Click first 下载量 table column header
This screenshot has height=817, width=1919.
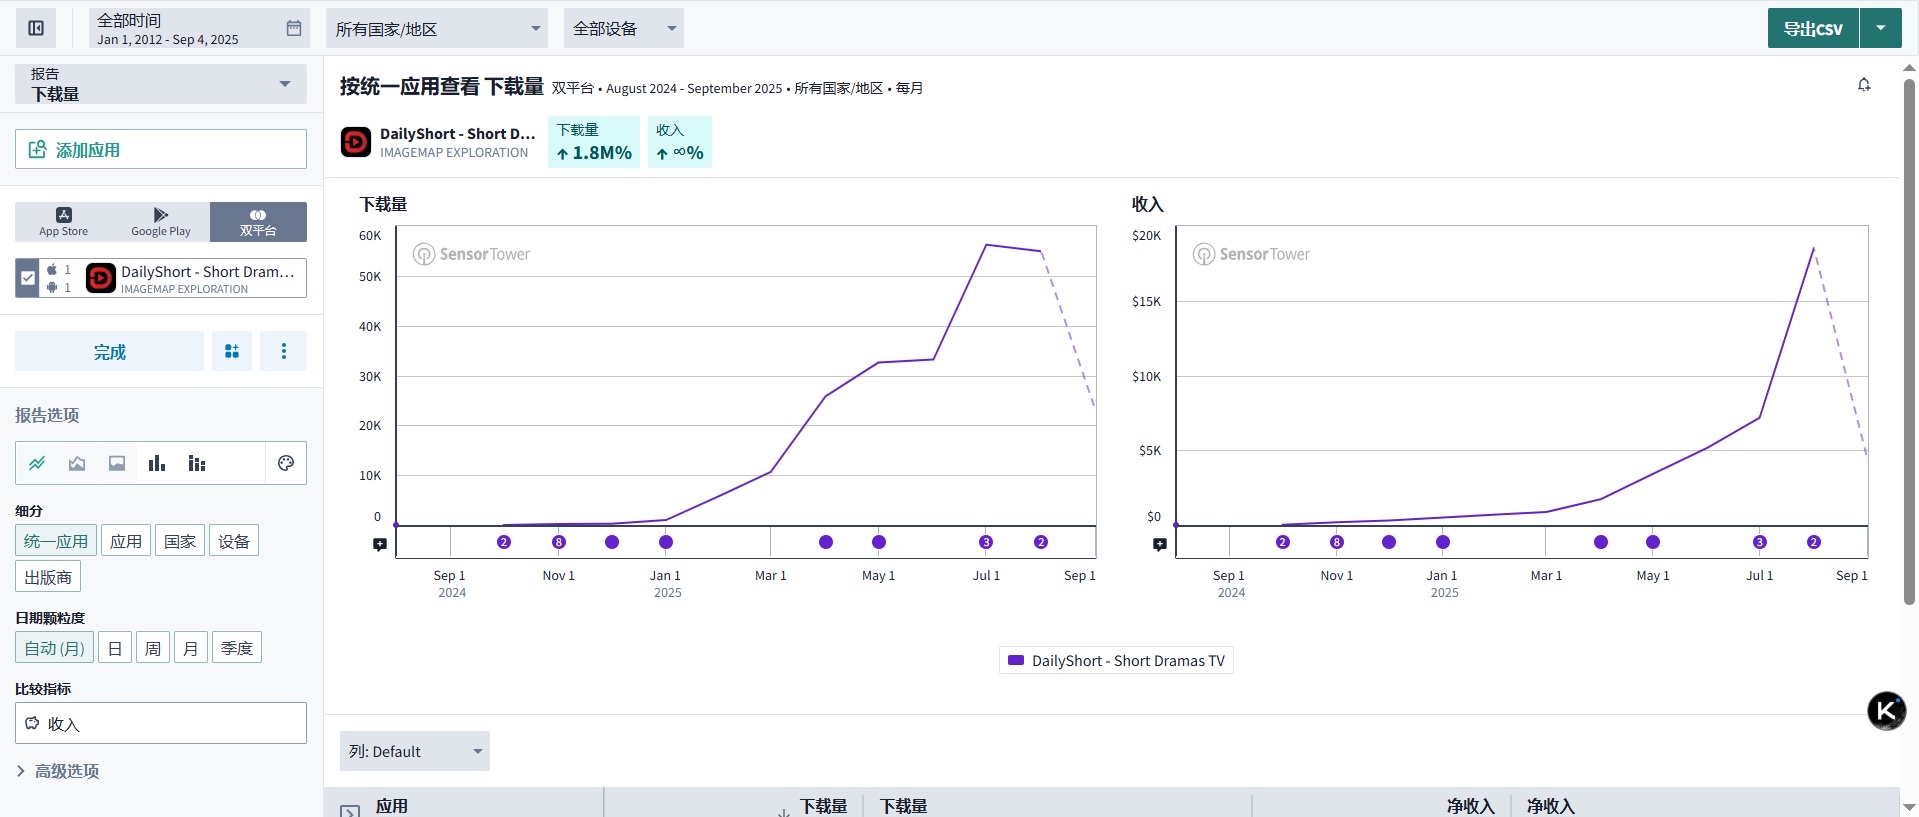(x=824, y=806)
